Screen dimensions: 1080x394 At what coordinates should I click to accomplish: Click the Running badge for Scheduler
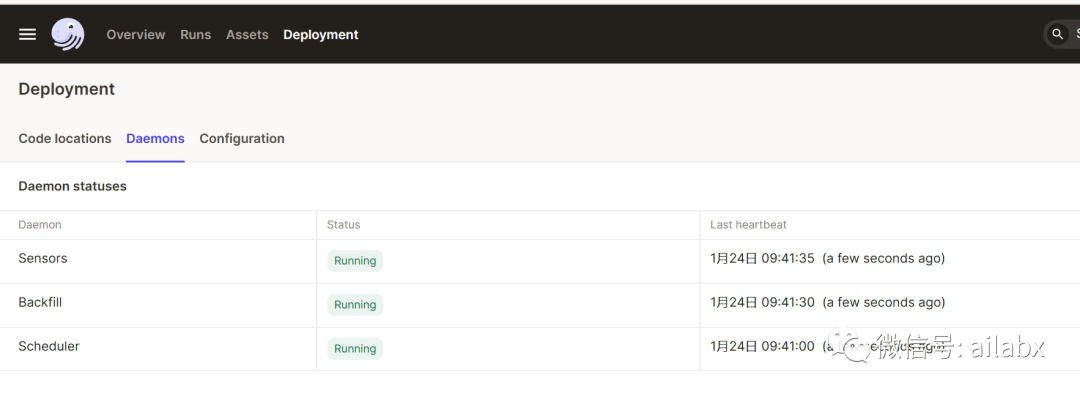tap(355, 349)
